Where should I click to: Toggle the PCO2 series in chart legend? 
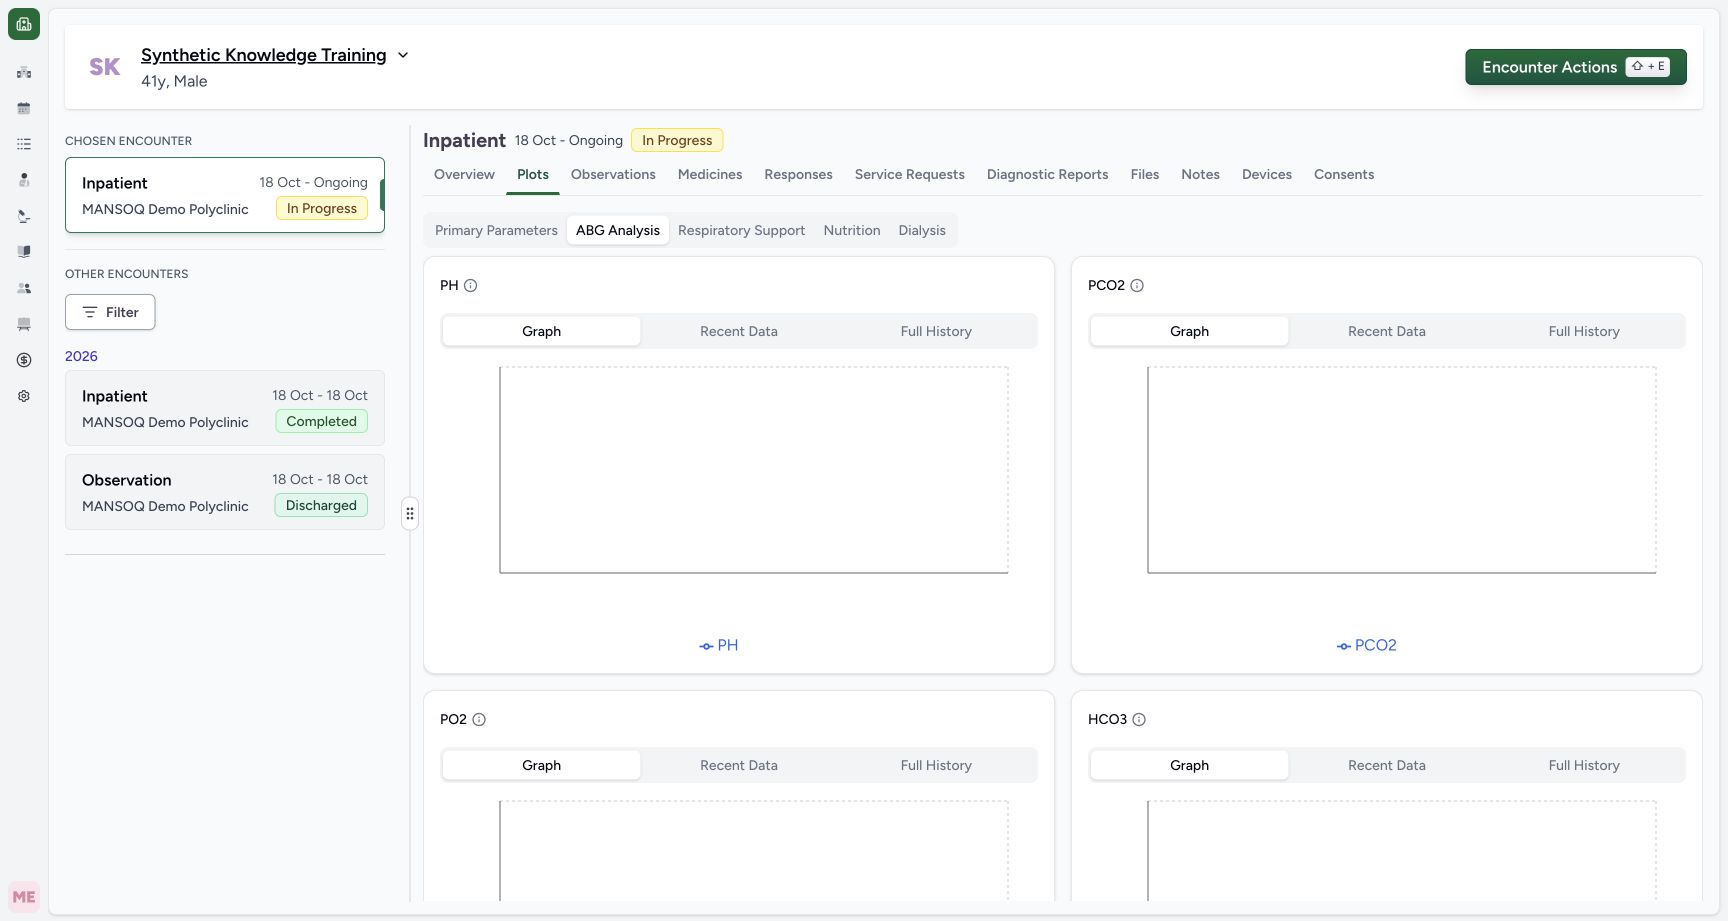coord(1367,645)
